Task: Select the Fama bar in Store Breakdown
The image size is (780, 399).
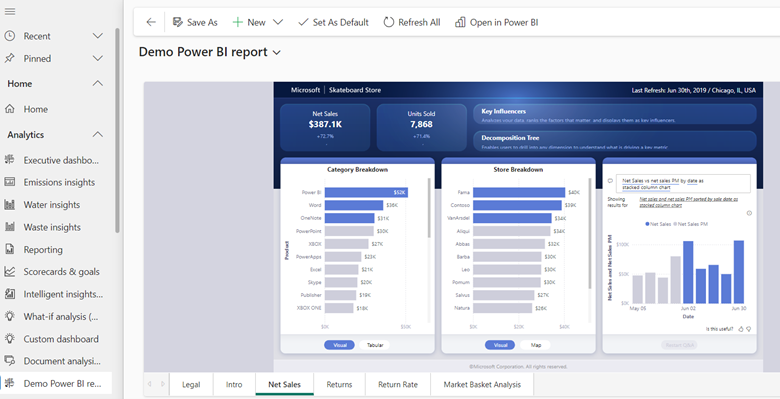Action: coord(519,193)
